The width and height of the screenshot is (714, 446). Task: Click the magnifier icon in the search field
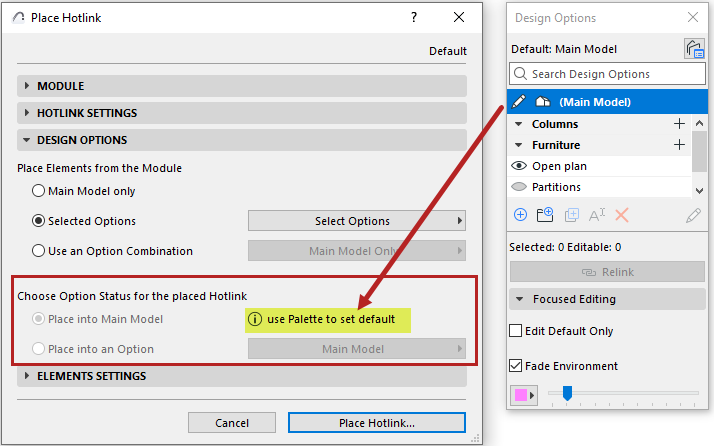520,73
